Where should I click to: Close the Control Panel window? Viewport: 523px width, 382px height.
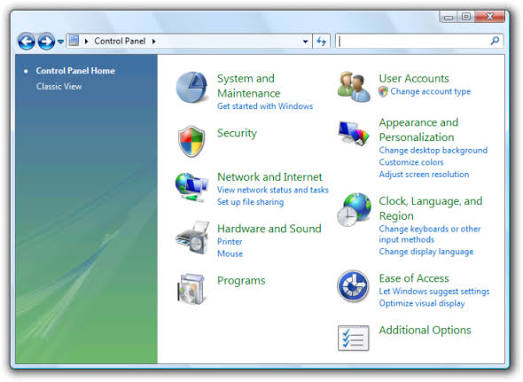pyautogui.click(x=490, y=17)
